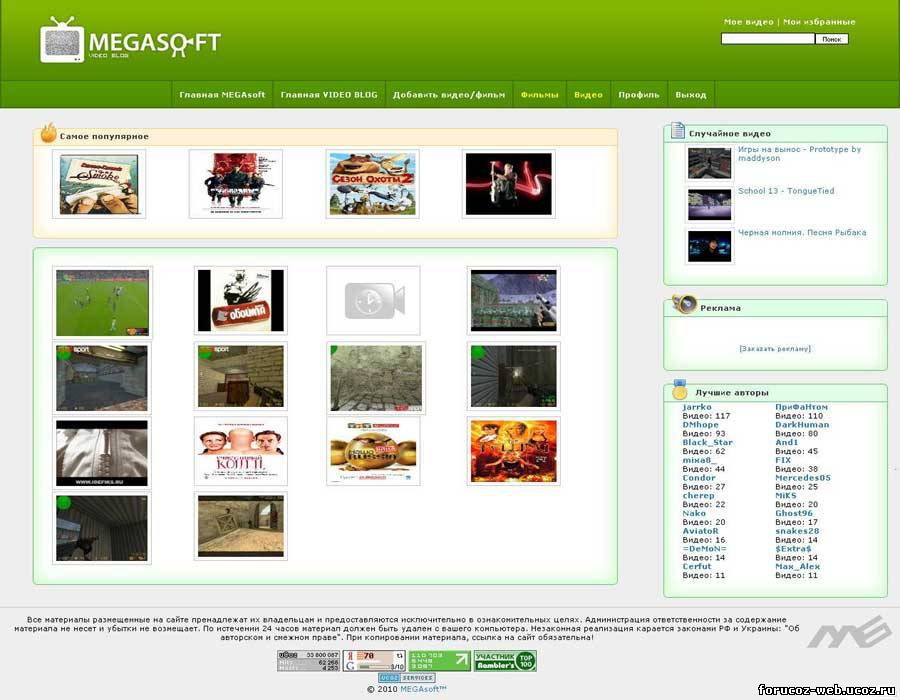900x700 pixels.
Task: Open author DMhope's profile
Action: click(700, 425)
